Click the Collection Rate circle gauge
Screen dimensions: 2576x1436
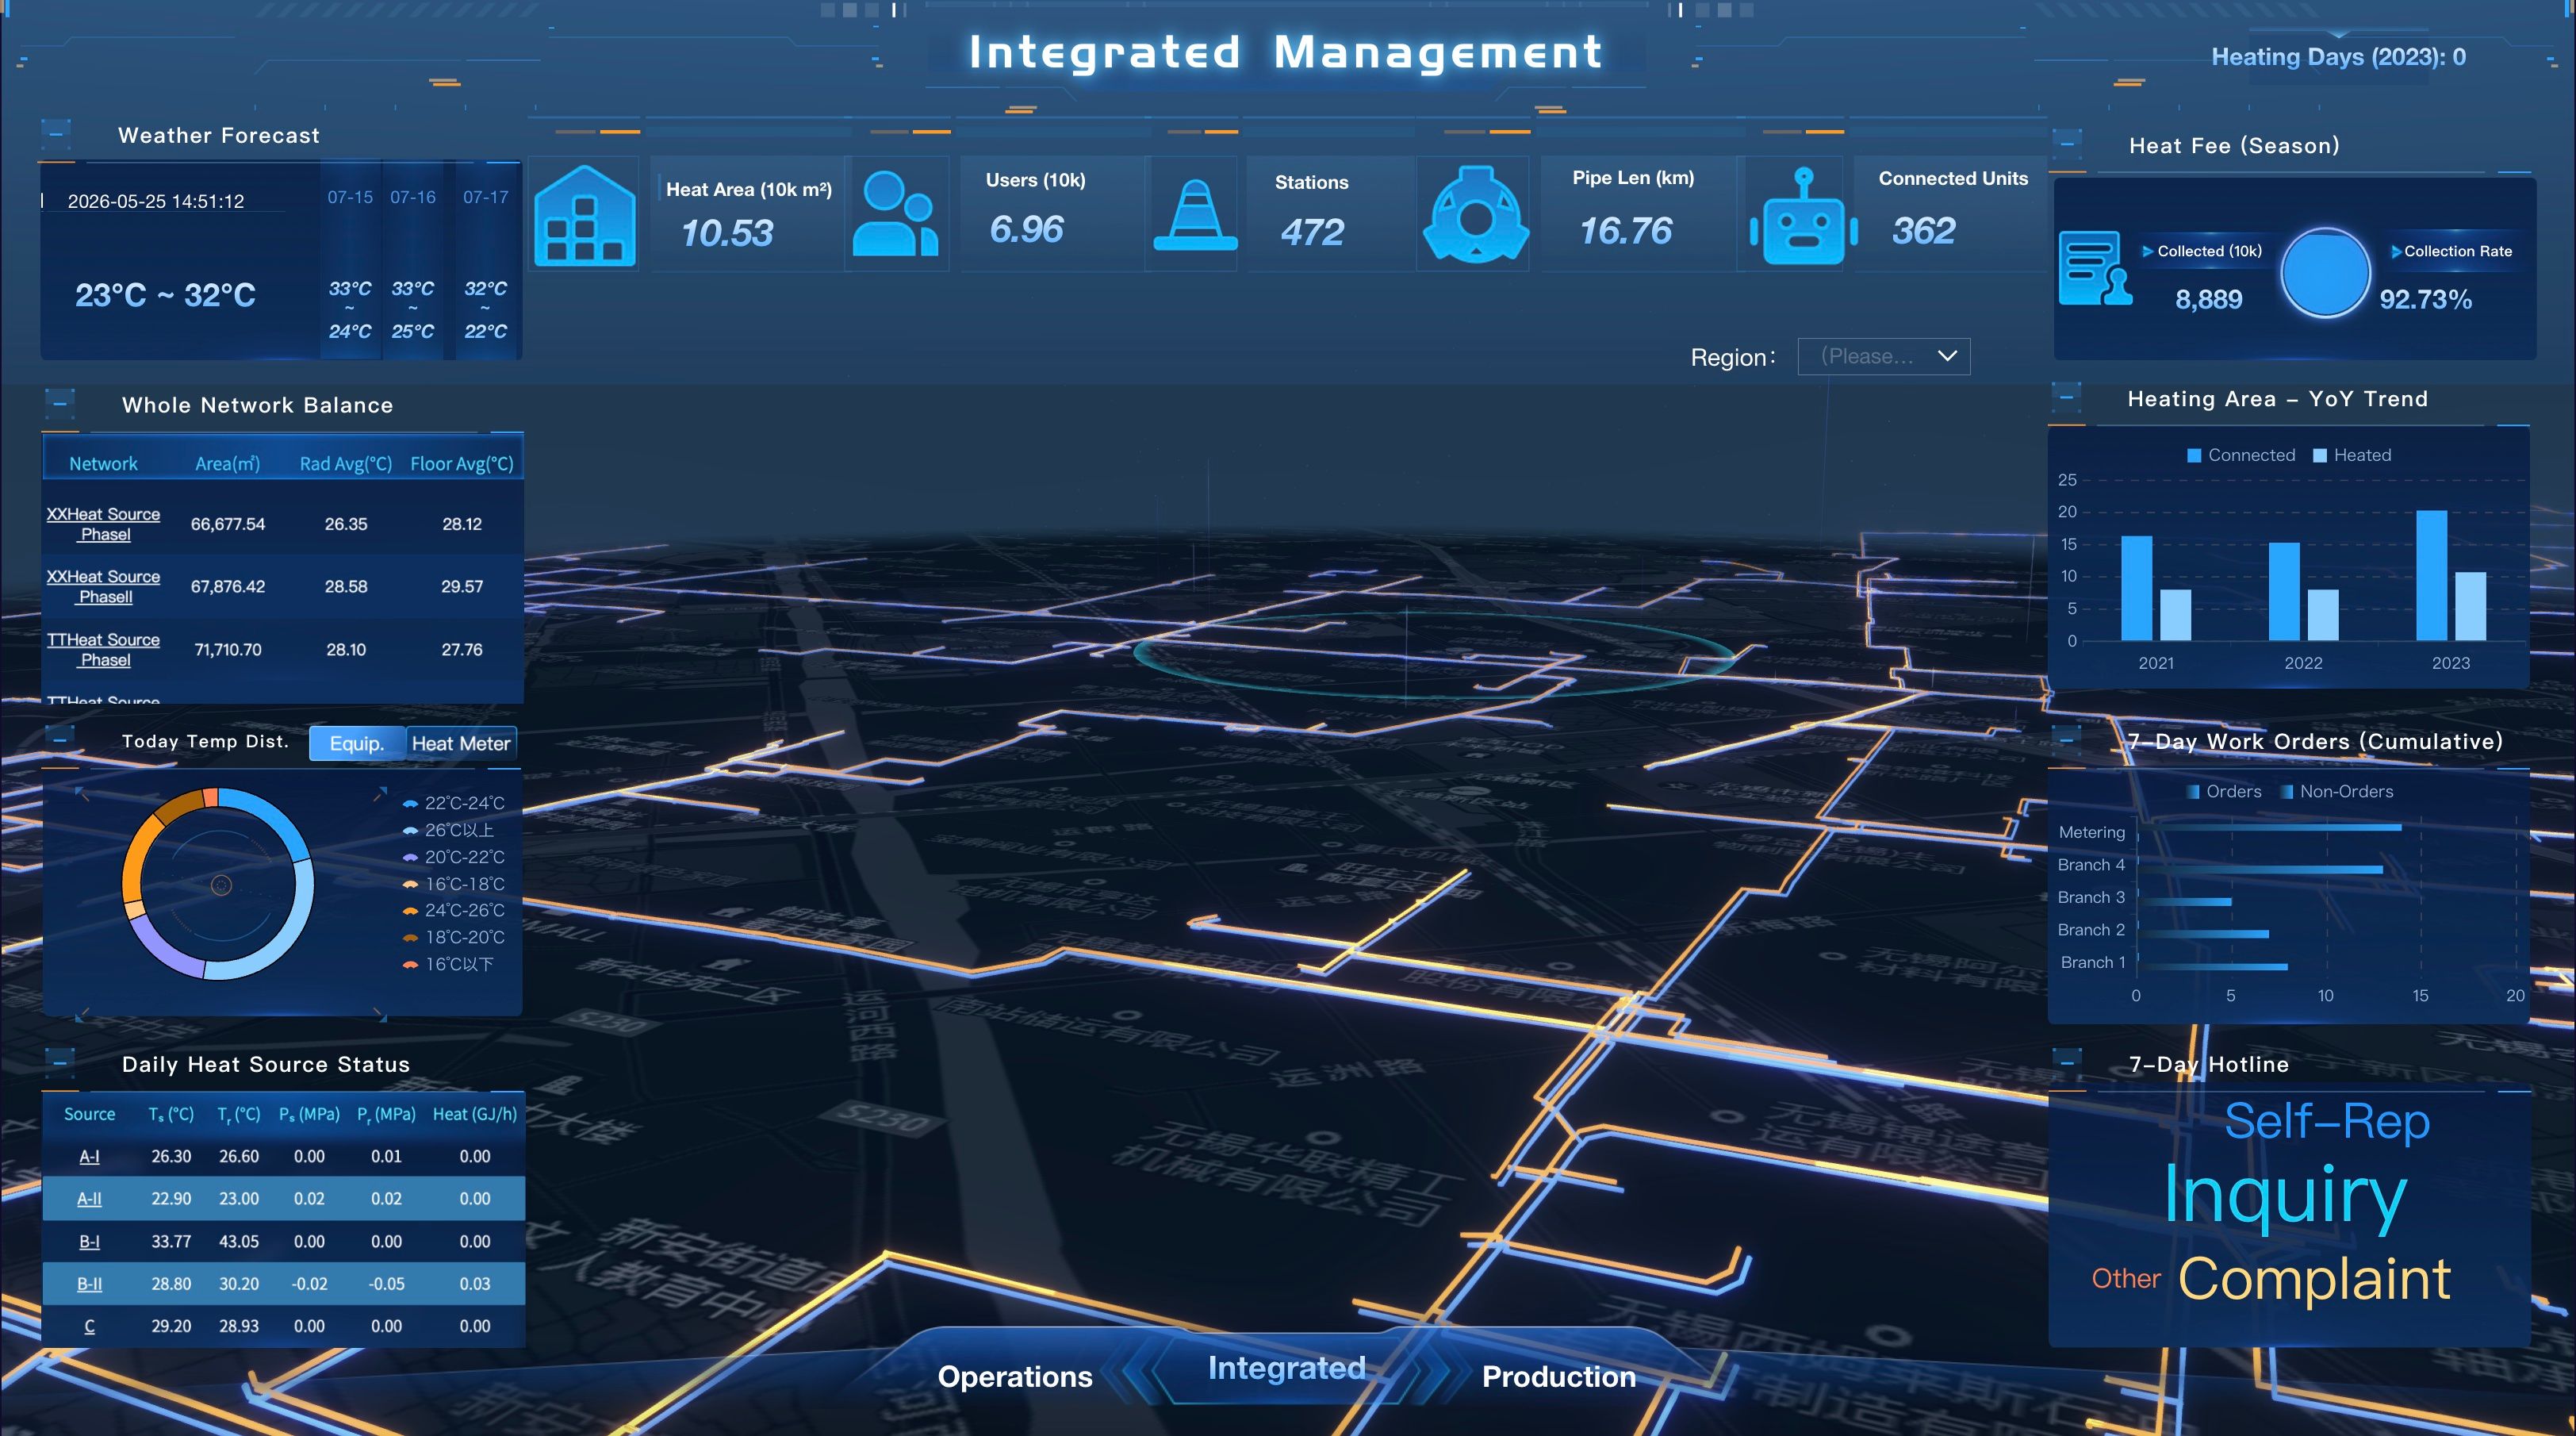2325,272
